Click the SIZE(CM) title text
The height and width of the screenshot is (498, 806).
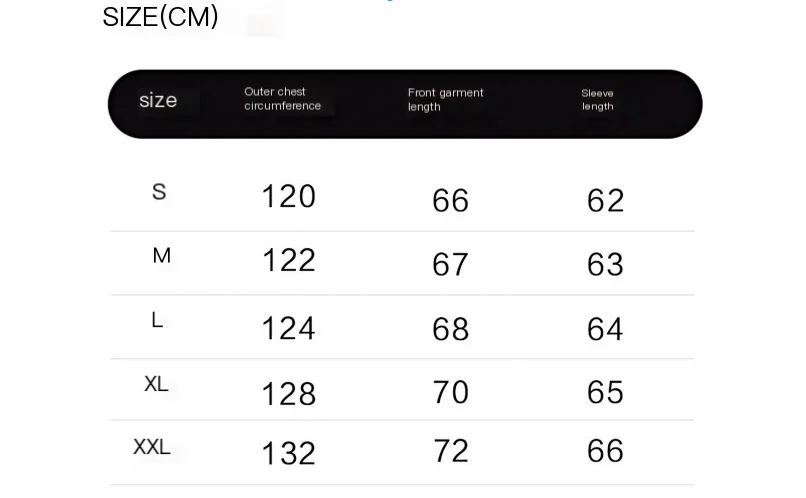click(160, 17)
